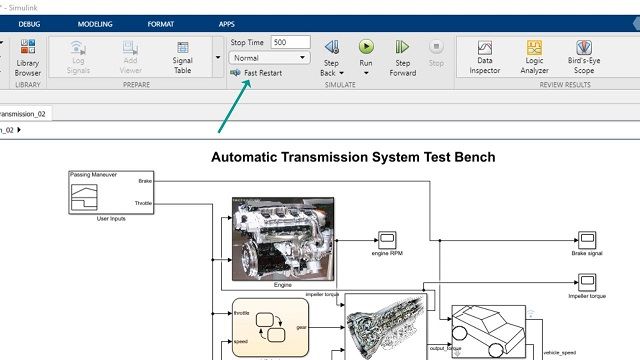This screenshot has height=360, width=640.
Task: Select the shift logic Stateflow chart block
Action: pos(270,328)
